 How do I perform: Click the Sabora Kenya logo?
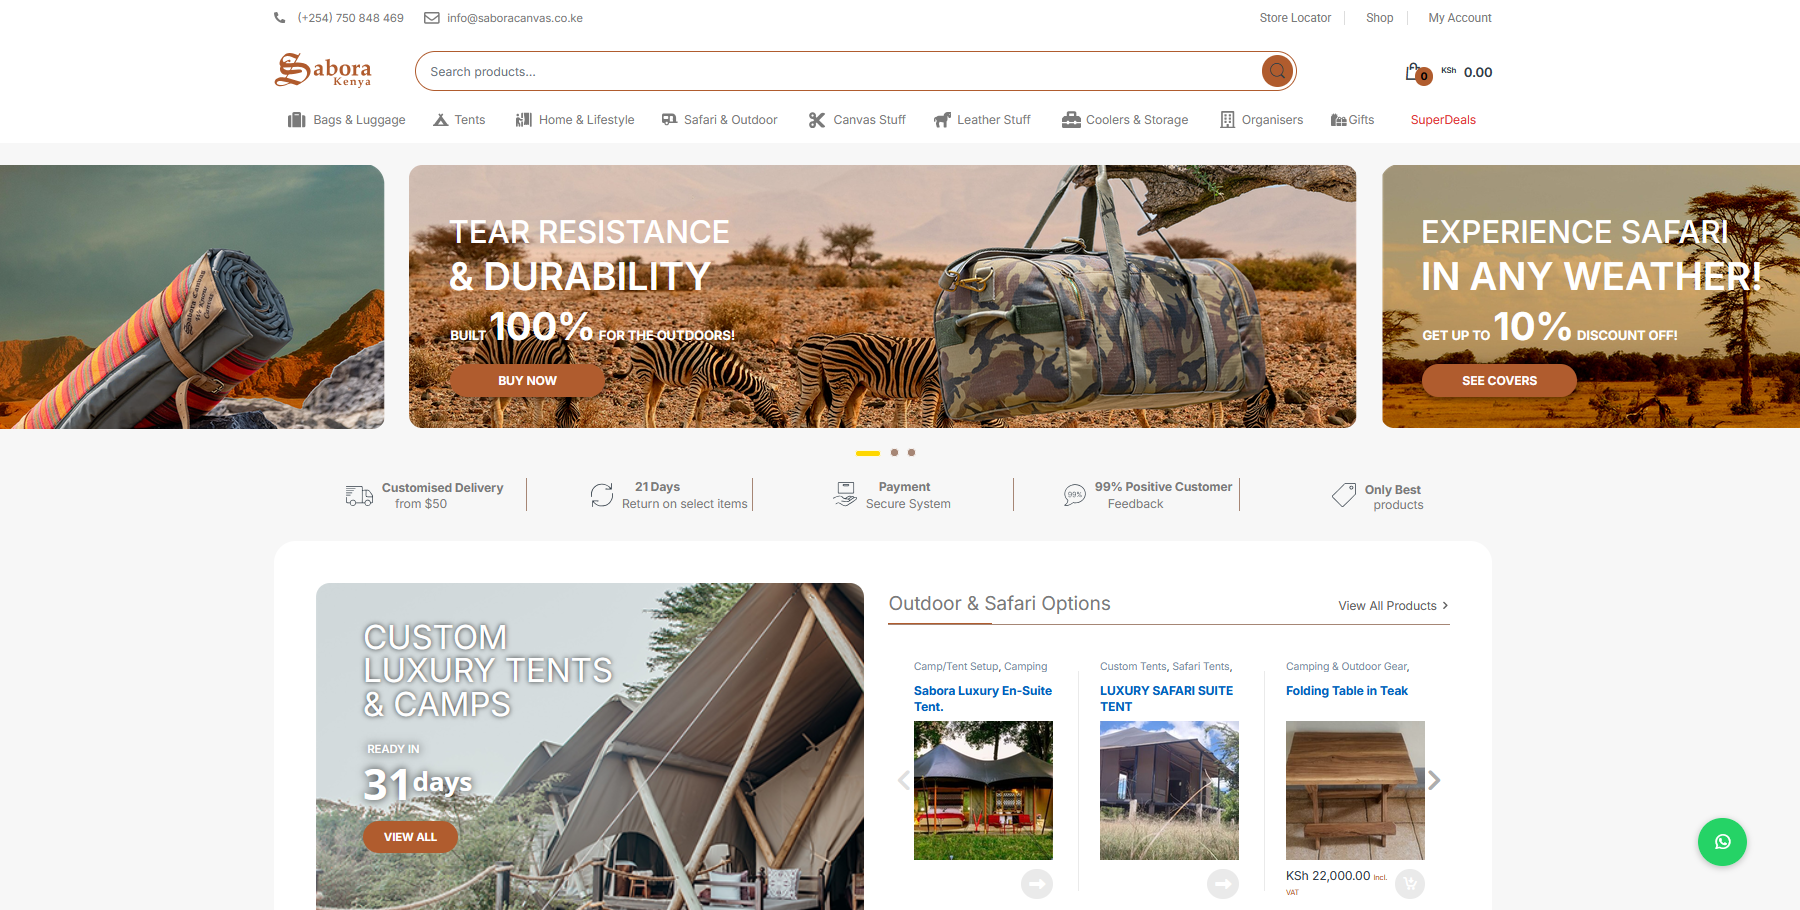(x=323, y=70)
